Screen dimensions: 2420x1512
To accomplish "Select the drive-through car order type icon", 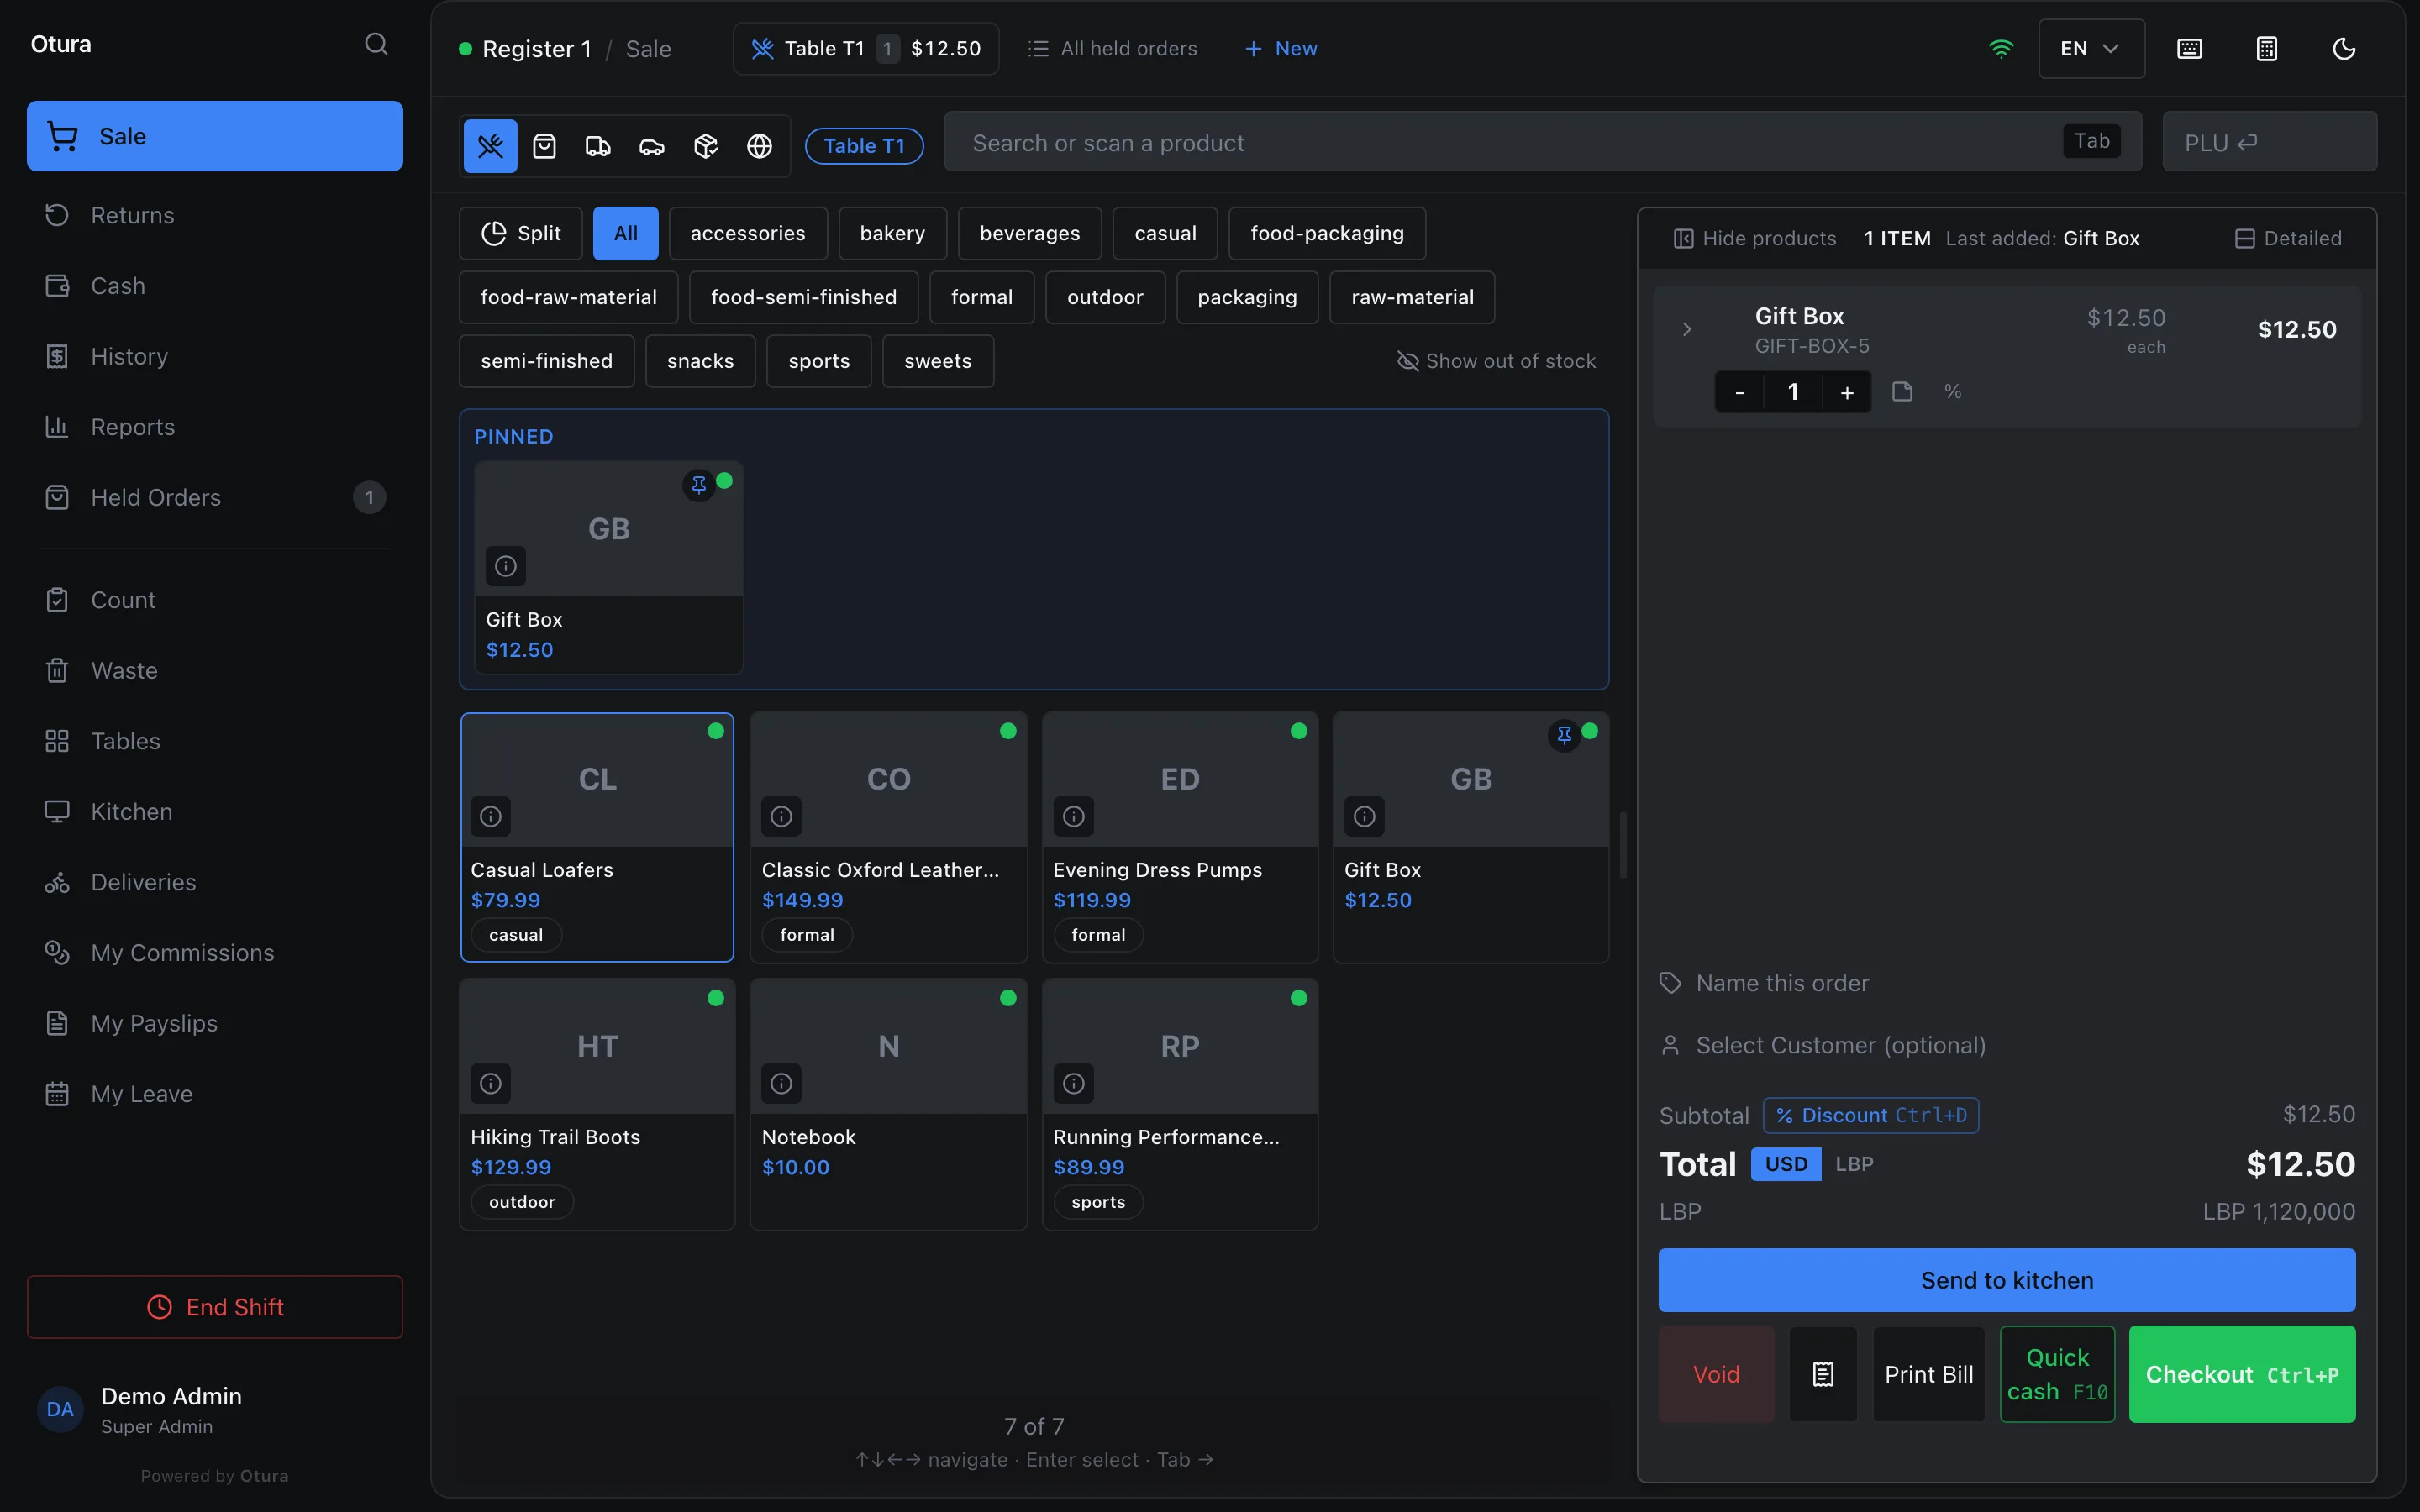I will click(652, 146).
